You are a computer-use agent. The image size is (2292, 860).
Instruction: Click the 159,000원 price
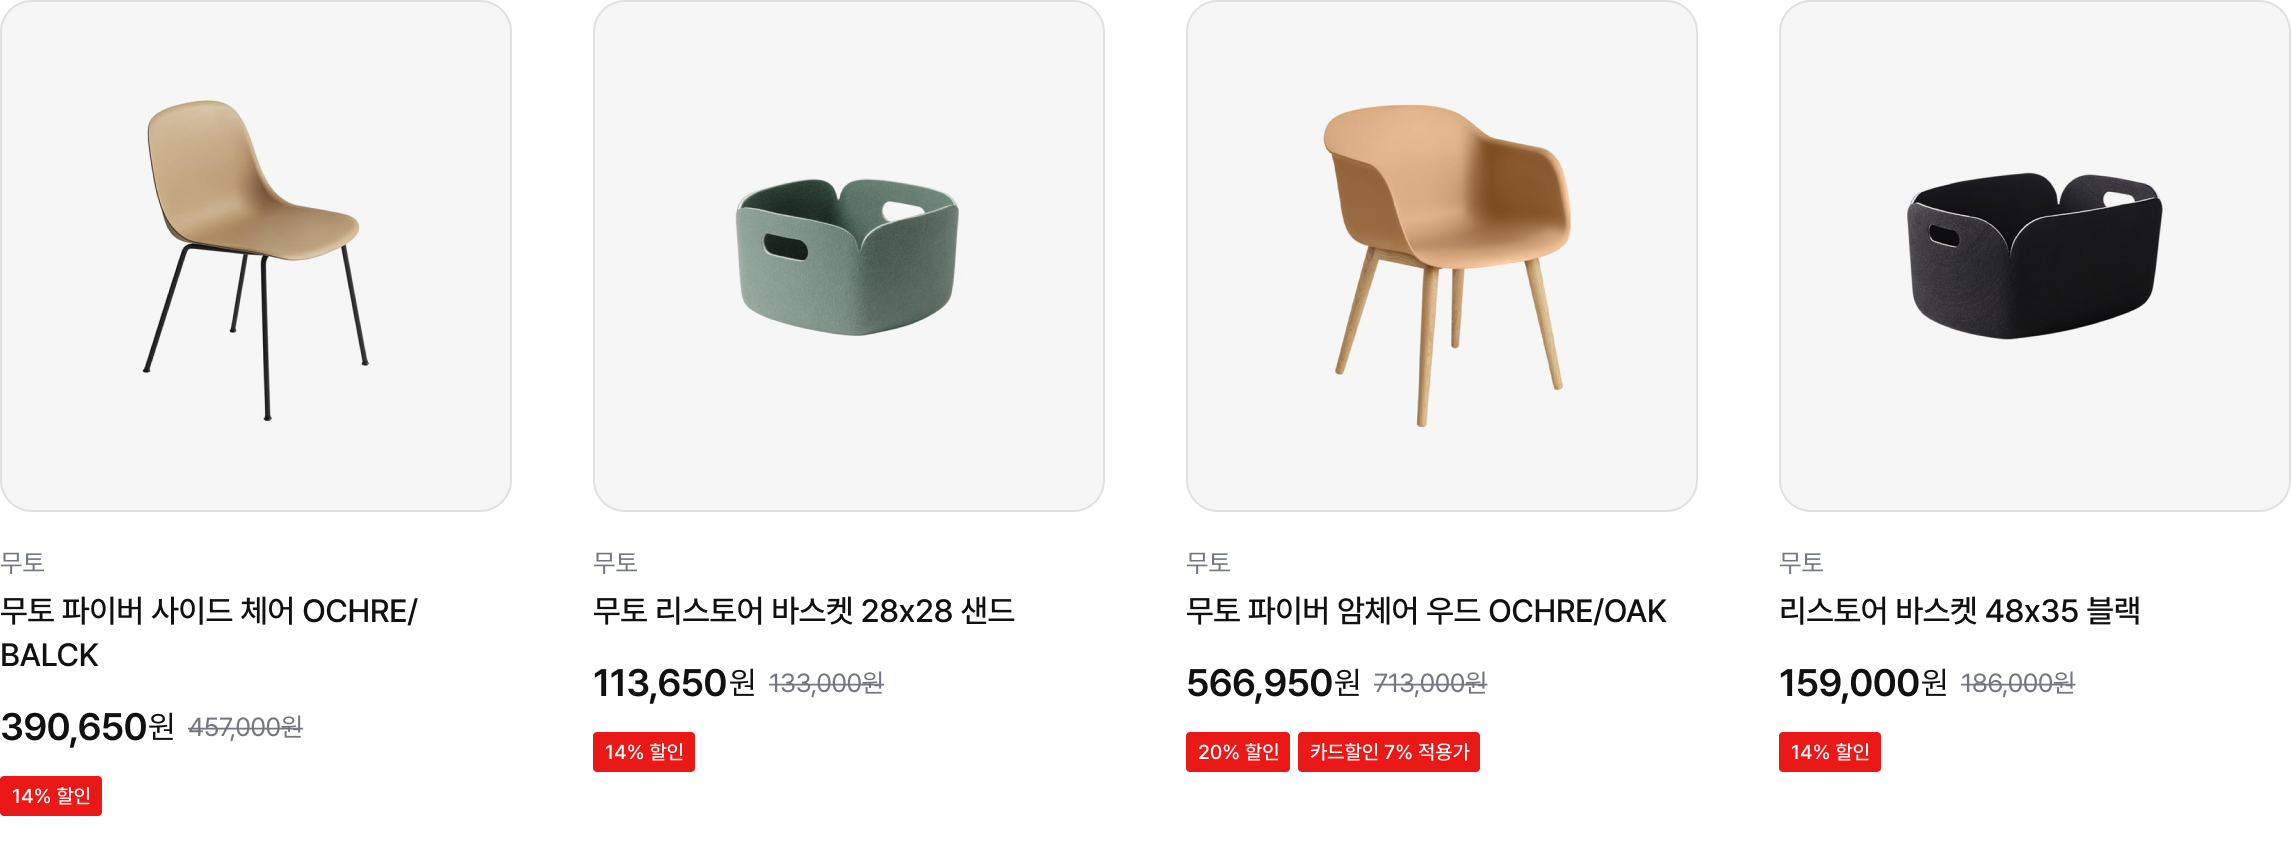coord(1863,683)
